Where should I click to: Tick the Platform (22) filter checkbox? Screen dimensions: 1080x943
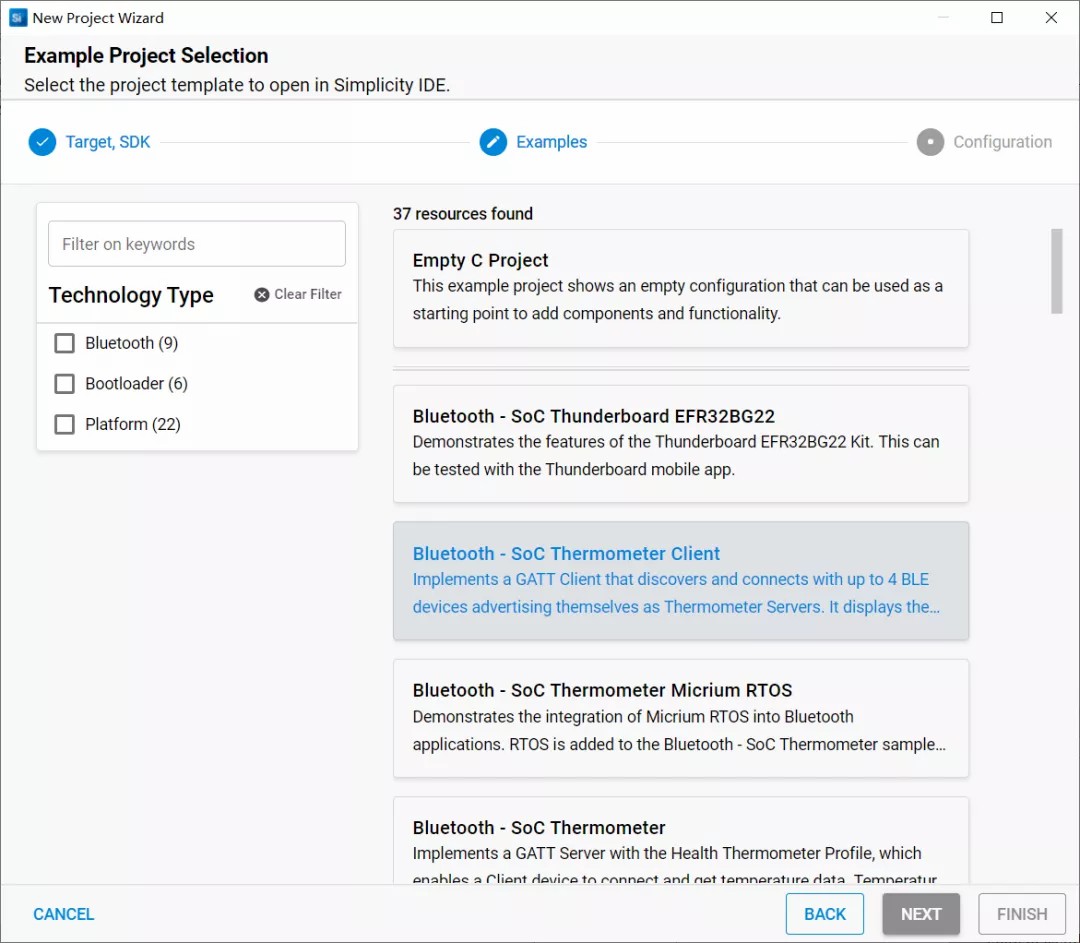(x=65, y=424)
